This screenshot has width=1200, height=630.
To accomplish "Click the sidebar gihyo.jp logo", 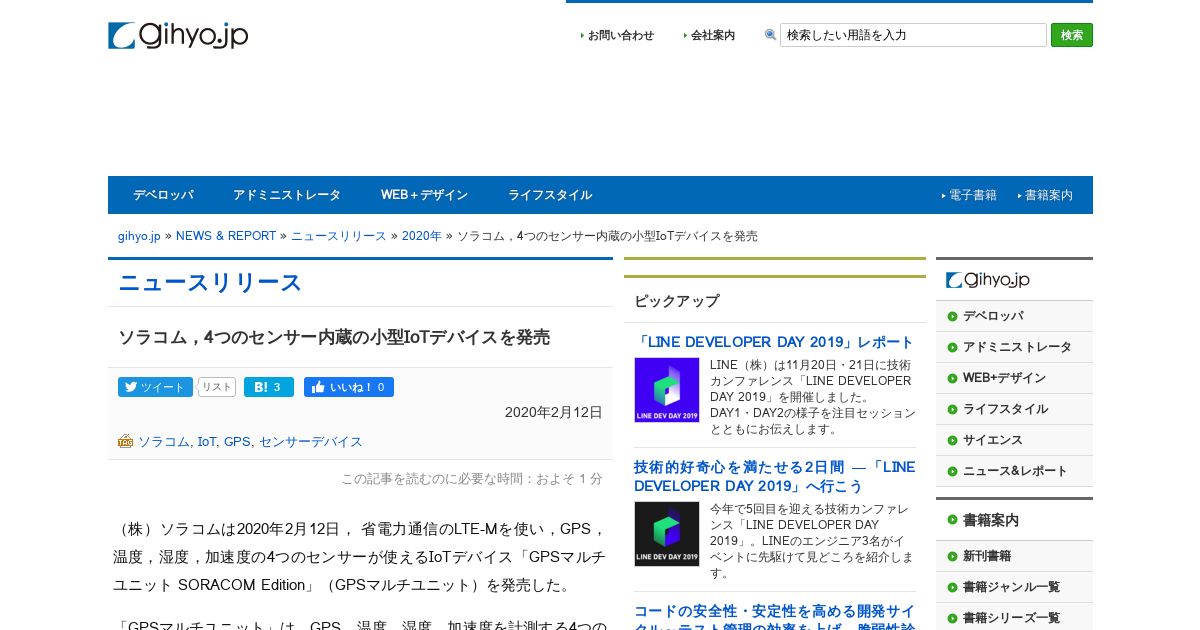I will (988, 280).
